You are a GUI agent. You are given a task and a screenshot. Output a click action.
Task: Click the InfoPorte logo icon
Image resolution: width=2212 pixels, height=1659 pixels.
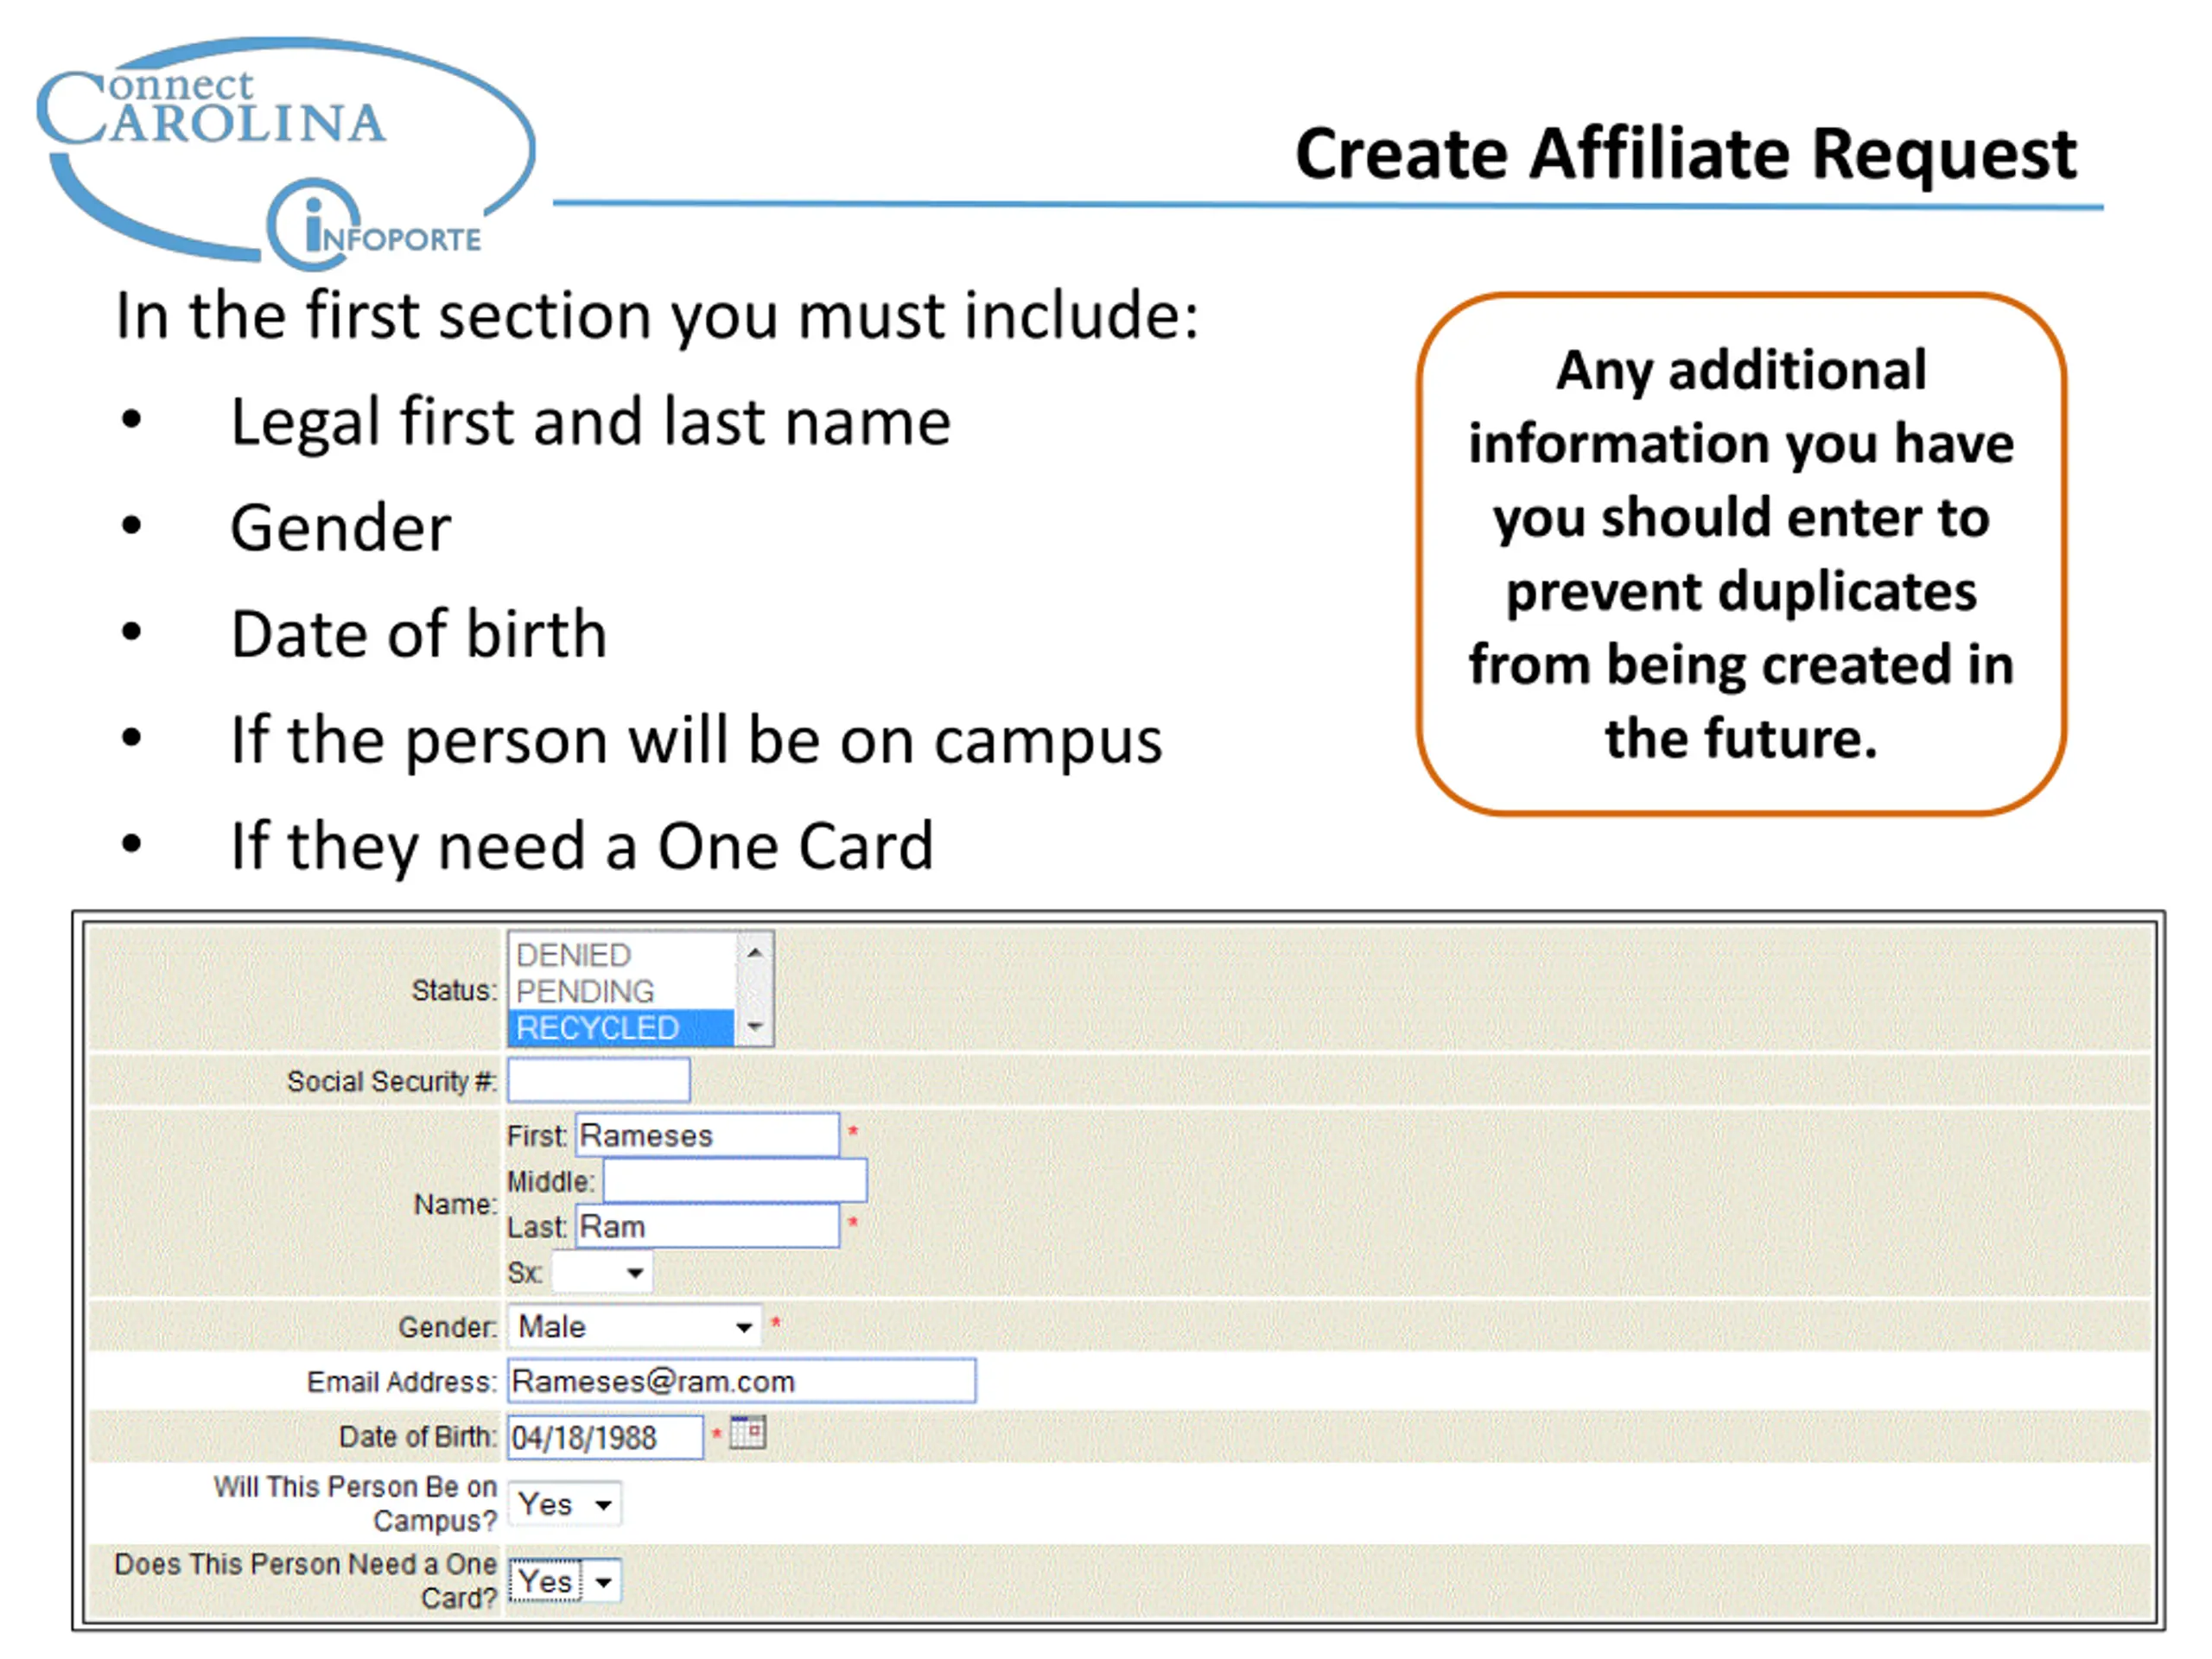click(x=374, y=225)
